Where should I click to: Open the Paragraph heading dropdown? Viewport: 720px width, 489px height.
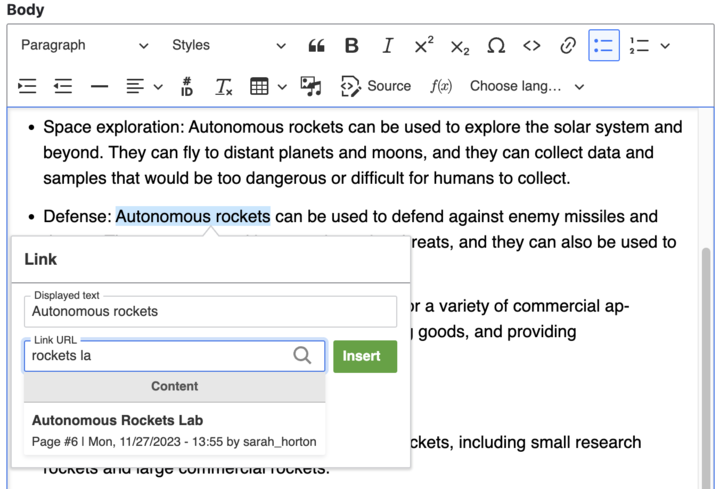point(85,45)
